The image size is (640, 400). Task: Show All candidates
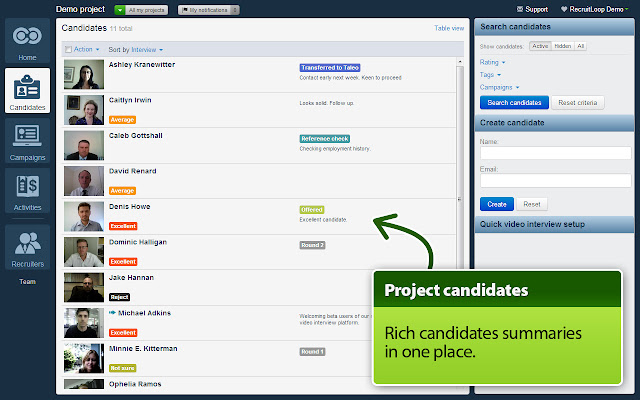tap(580, 46)
